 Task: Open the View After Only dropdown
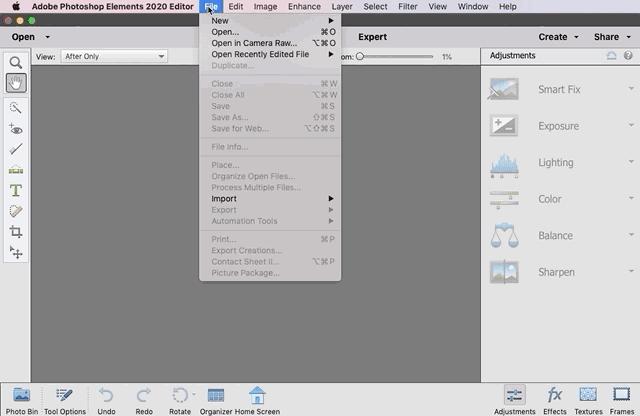point(114,56)
